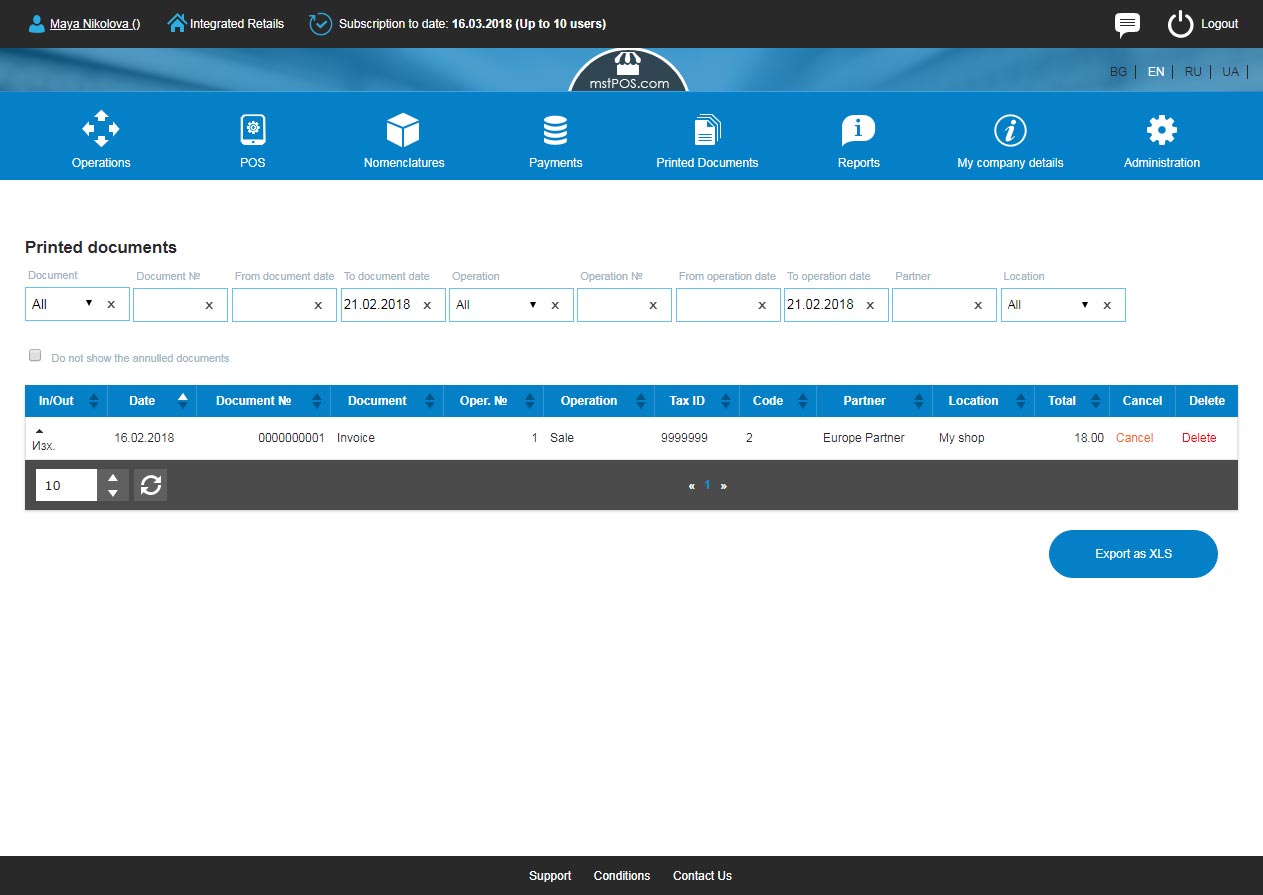Enable Do not show annulled documents
Image resolution: width=1263 pixels, height=895 pixels.
tap(35, 355)
